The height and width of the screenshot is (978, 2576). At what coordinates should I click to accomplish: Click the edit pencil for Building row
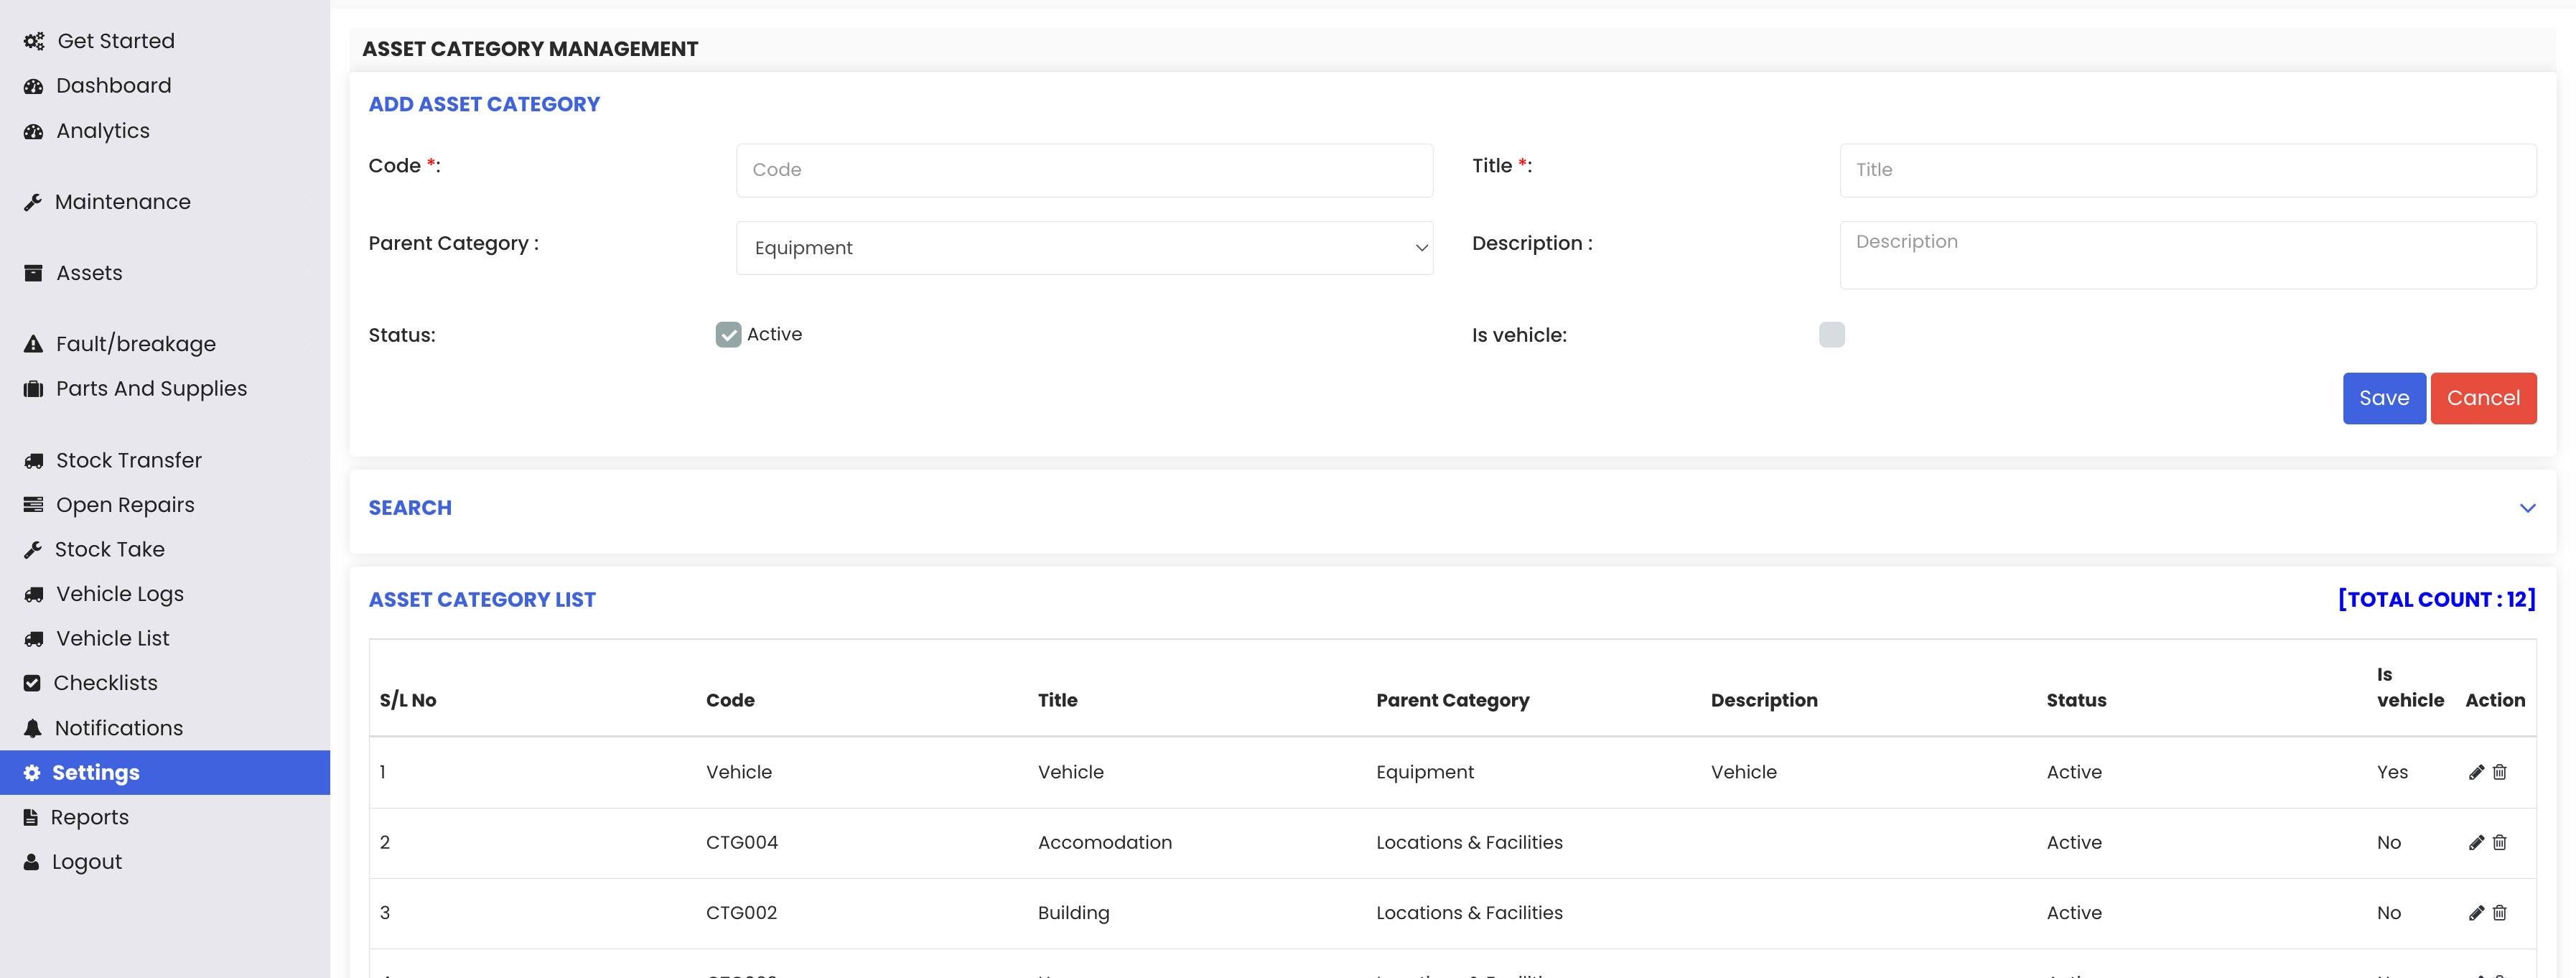[2476, 913]
